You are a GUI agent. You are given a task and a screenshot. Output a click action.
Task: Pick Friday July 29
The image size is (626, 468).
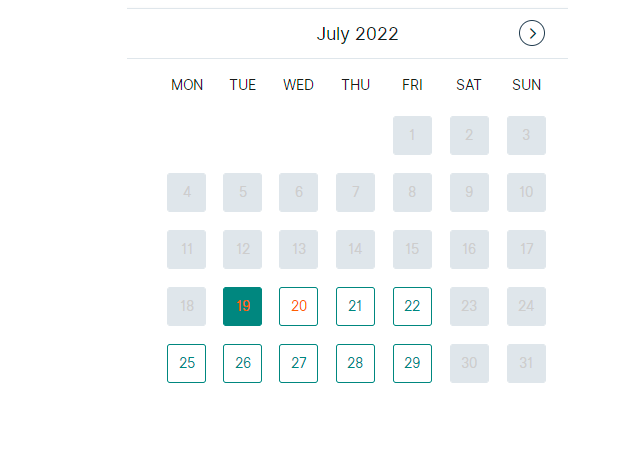click(x=412, y=363)
